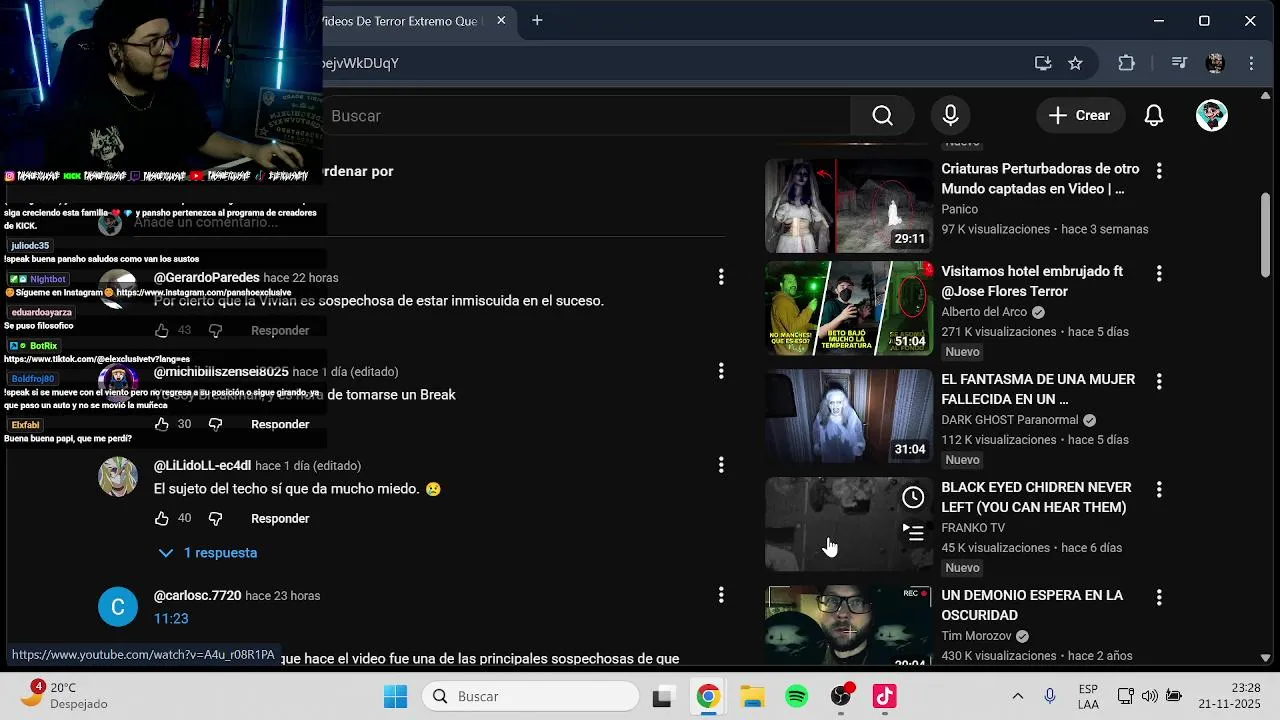Start voice search with microphone icon
The height and width of the screenshot is (720, 1280).
[950, 116]
